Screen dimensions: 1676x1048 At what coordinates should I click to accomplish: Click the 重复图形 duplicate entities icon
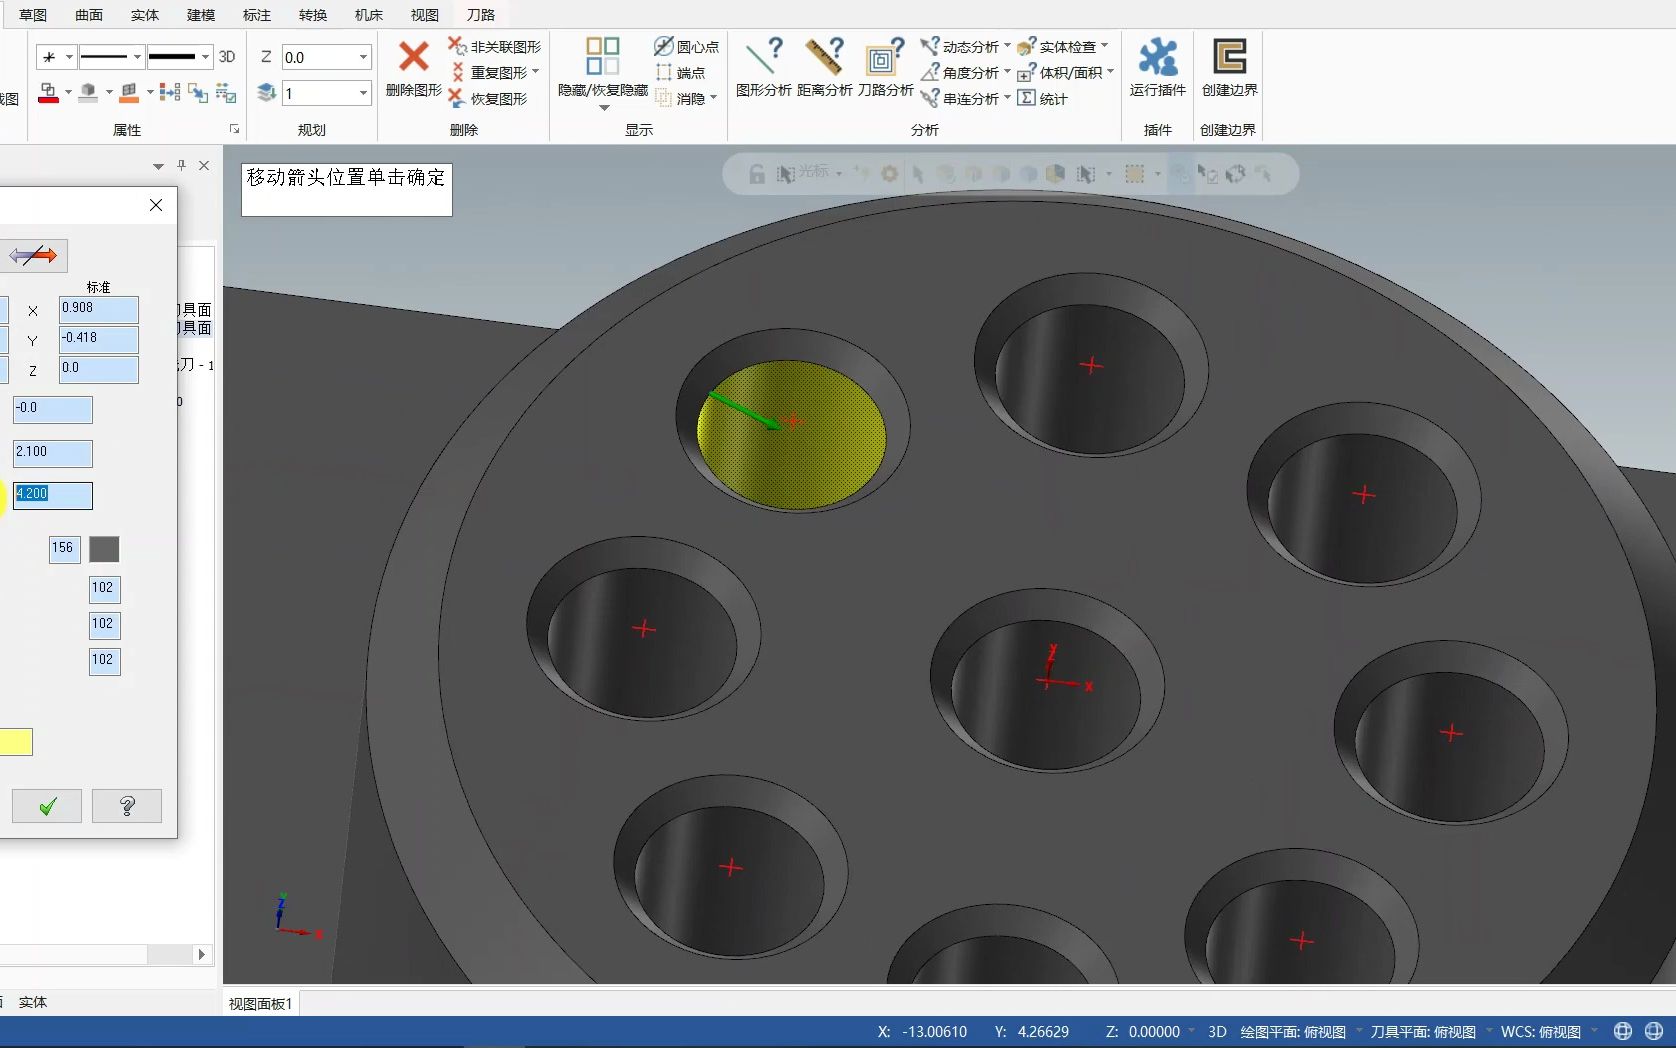[x=457, y=72]
